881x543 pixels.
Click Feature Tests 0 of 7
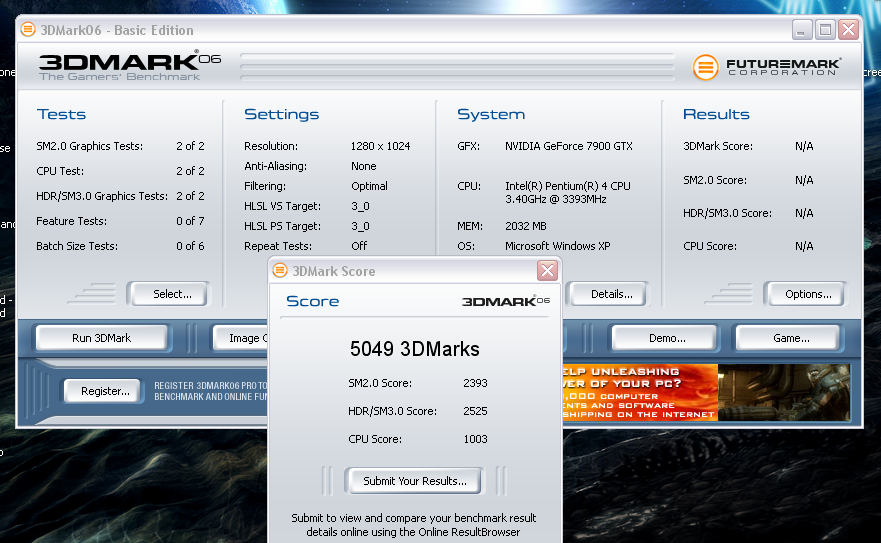pos(120,221)
